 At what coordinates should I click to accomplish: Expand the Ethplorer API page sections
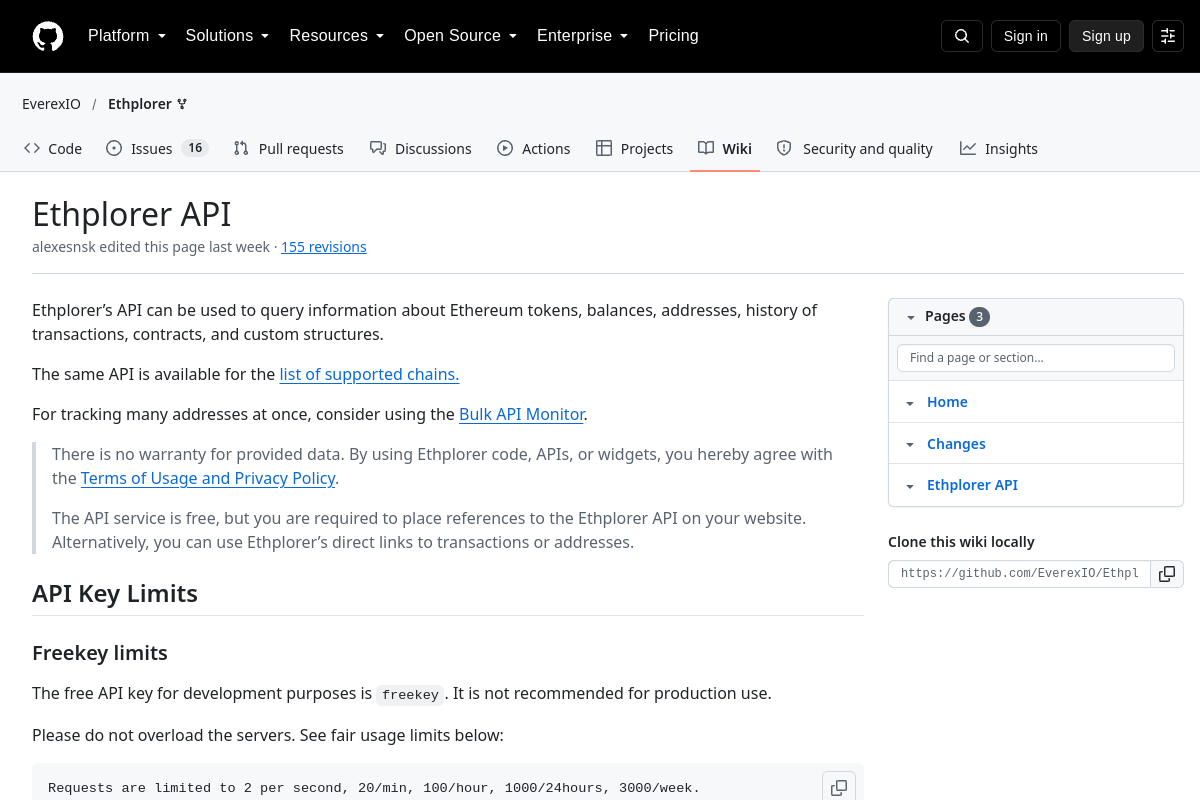(910, 486)
